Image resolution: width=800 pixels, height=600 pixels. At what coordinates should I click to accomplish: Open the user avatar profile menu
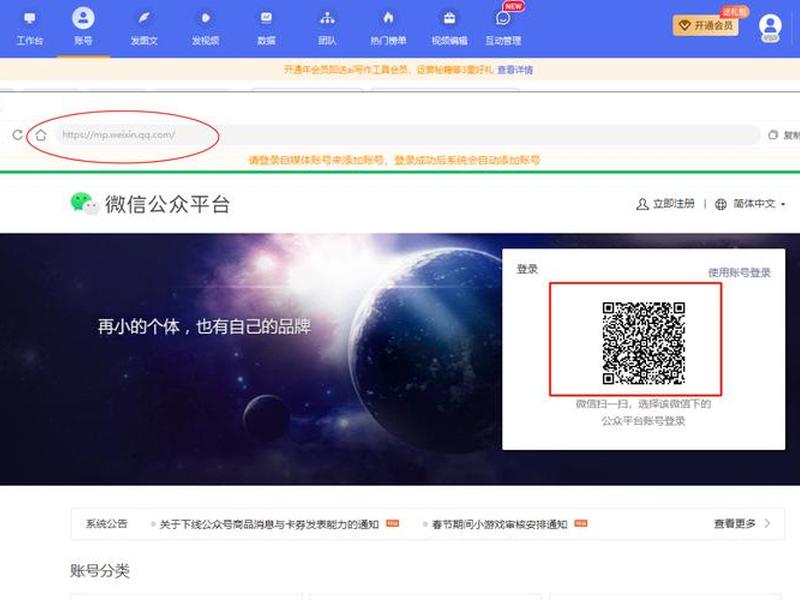(770, 27)
